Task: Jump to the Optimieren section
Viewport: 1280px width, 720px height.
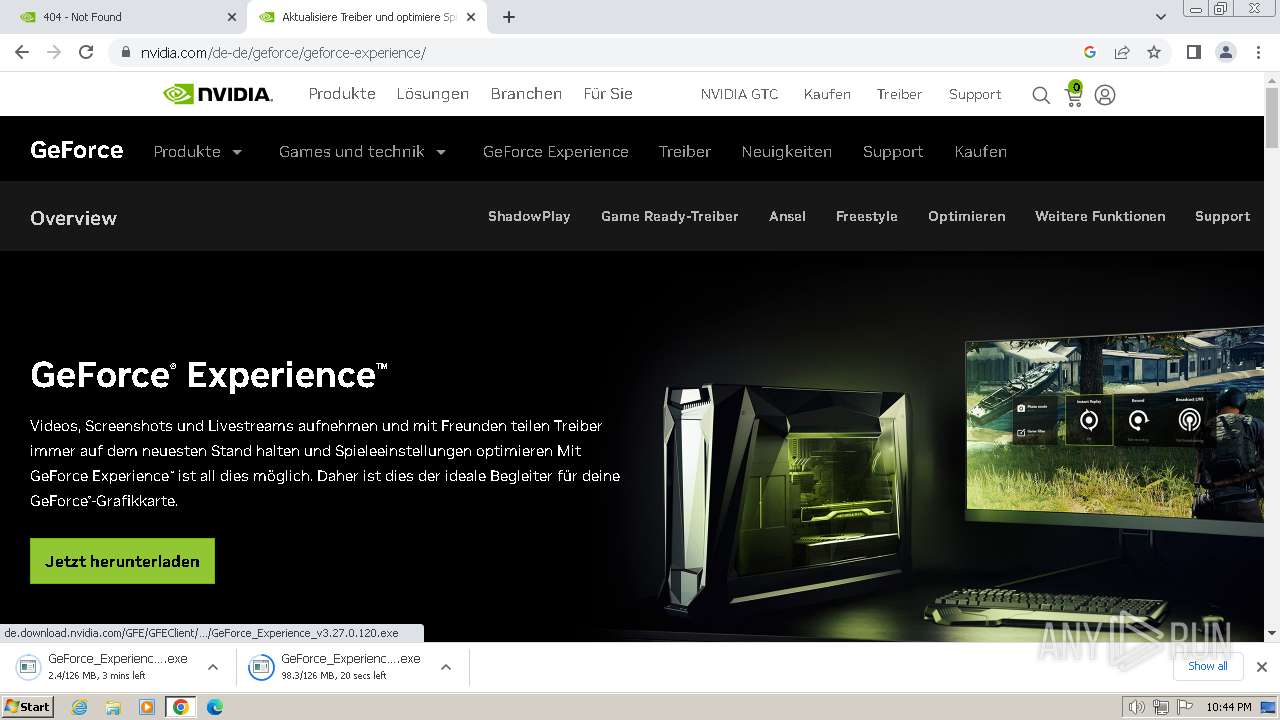Action: [x=966, y=216]
